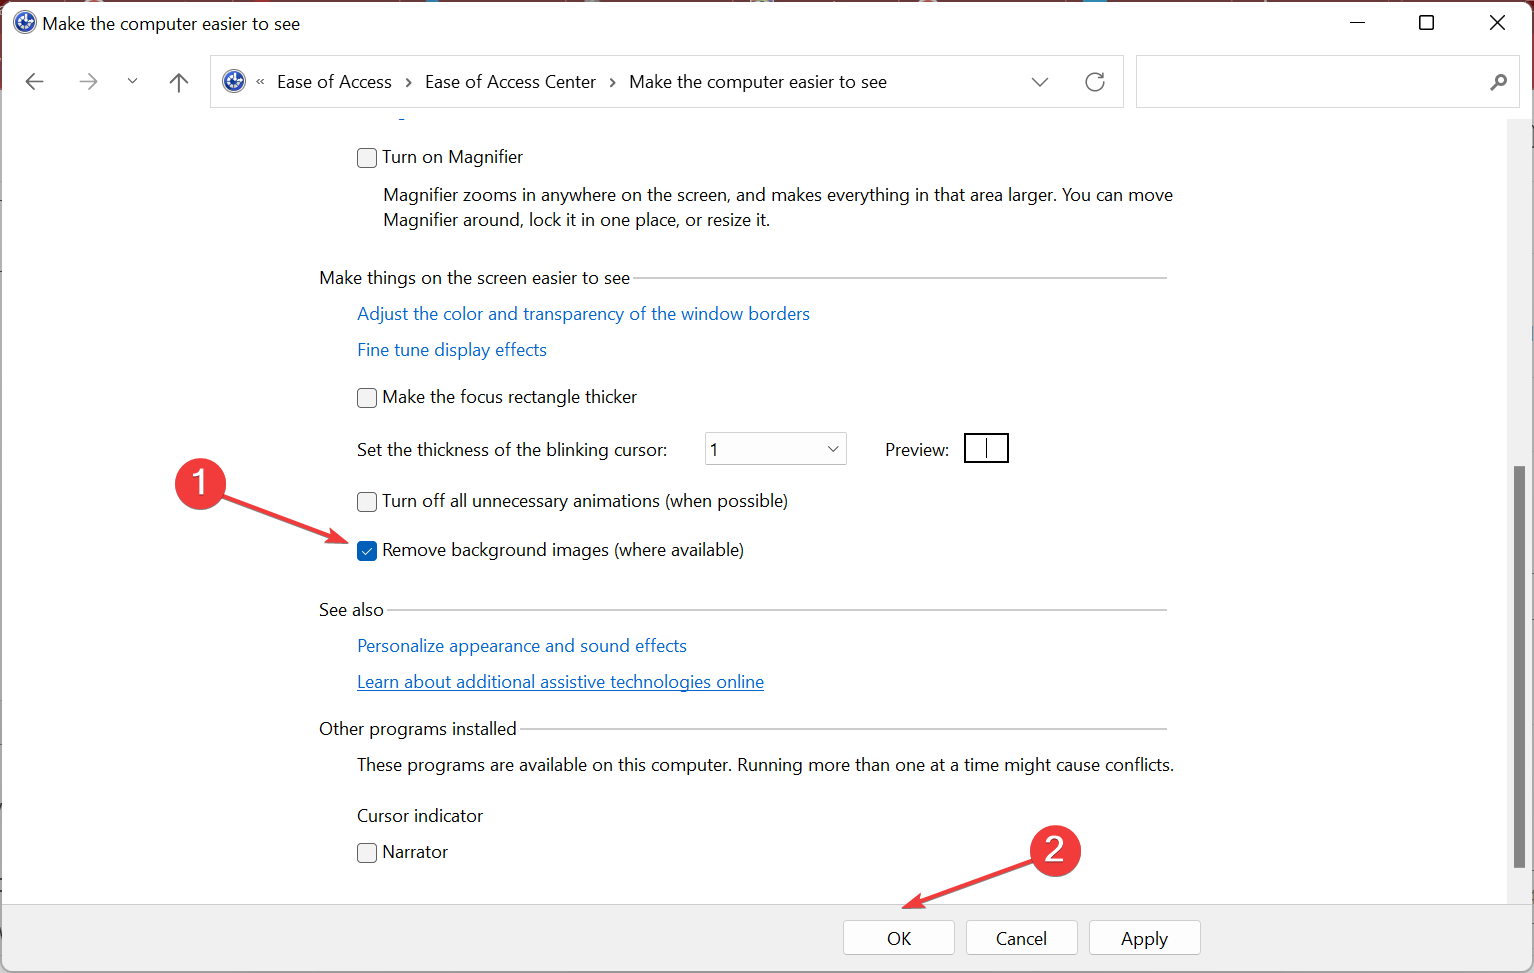
Task: Open Personalize appearance and sound effects link
Action: [x=522, y=646]
